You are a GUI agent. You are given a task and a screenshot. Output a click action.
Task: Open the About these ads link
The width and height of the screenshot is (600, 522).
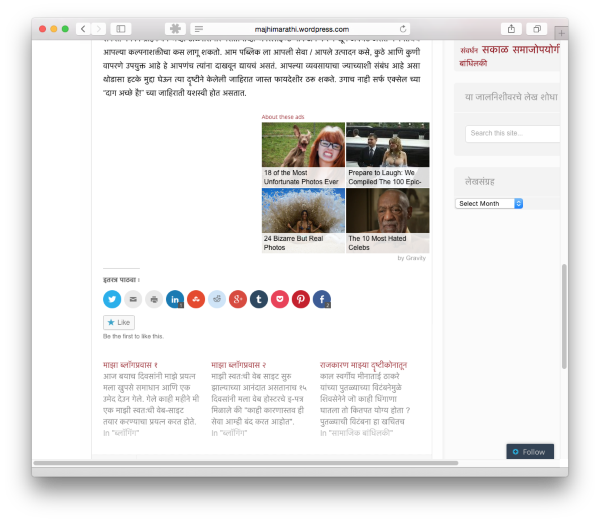click(283, 117)
